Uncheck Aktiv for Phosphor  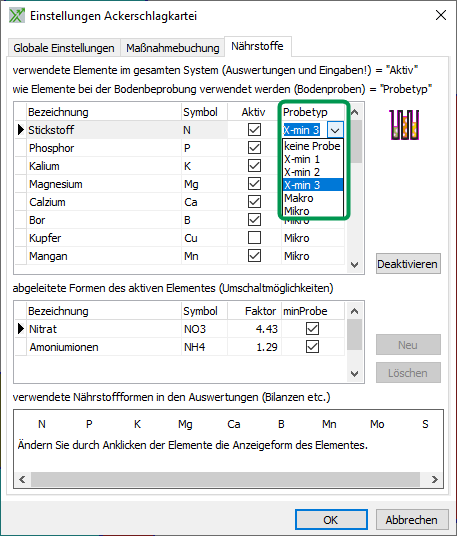point(254,148)
